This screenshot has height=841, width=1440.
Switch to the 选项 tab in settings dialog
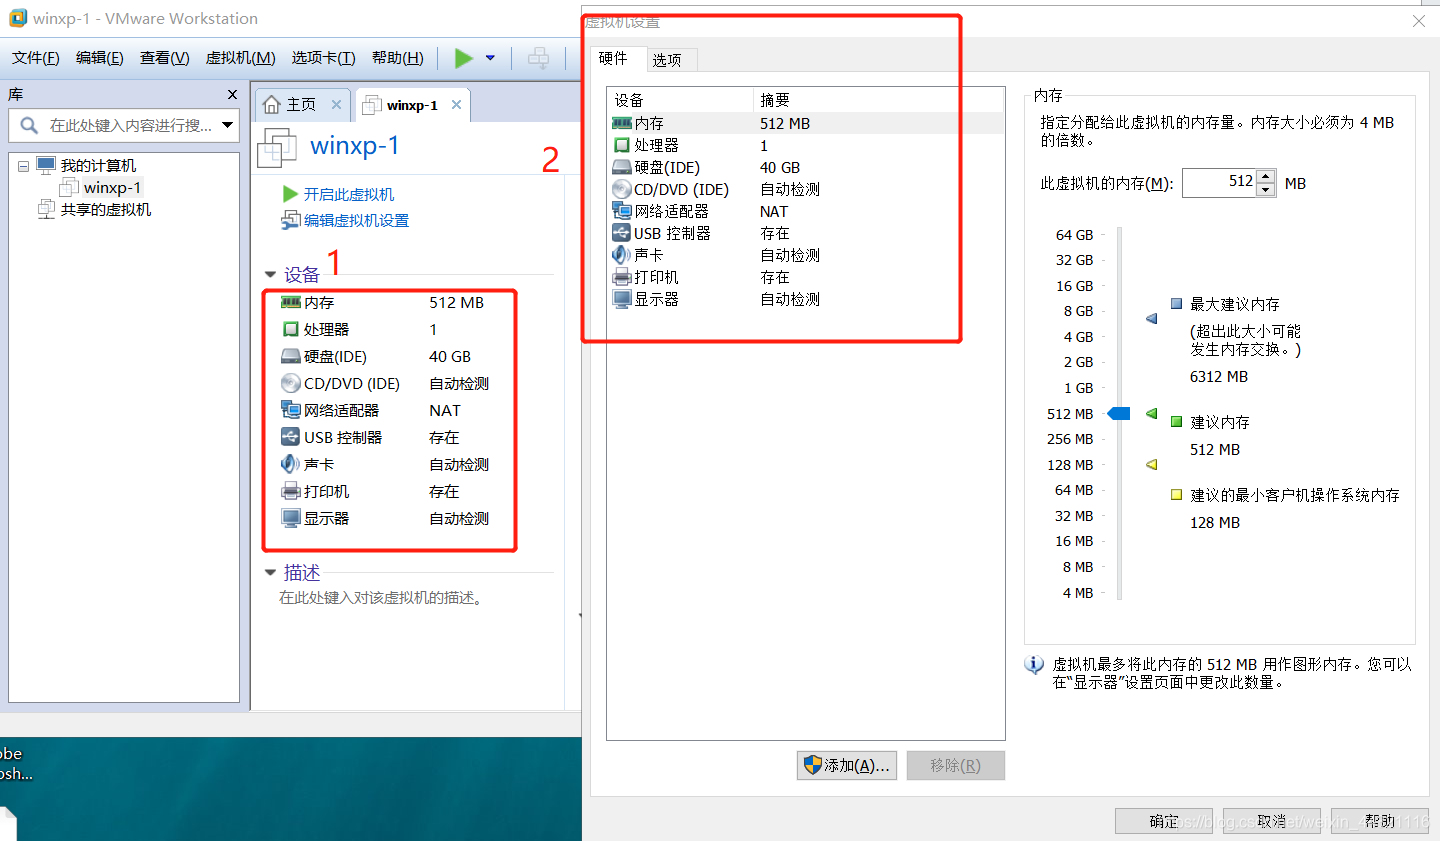click(667, 60)
